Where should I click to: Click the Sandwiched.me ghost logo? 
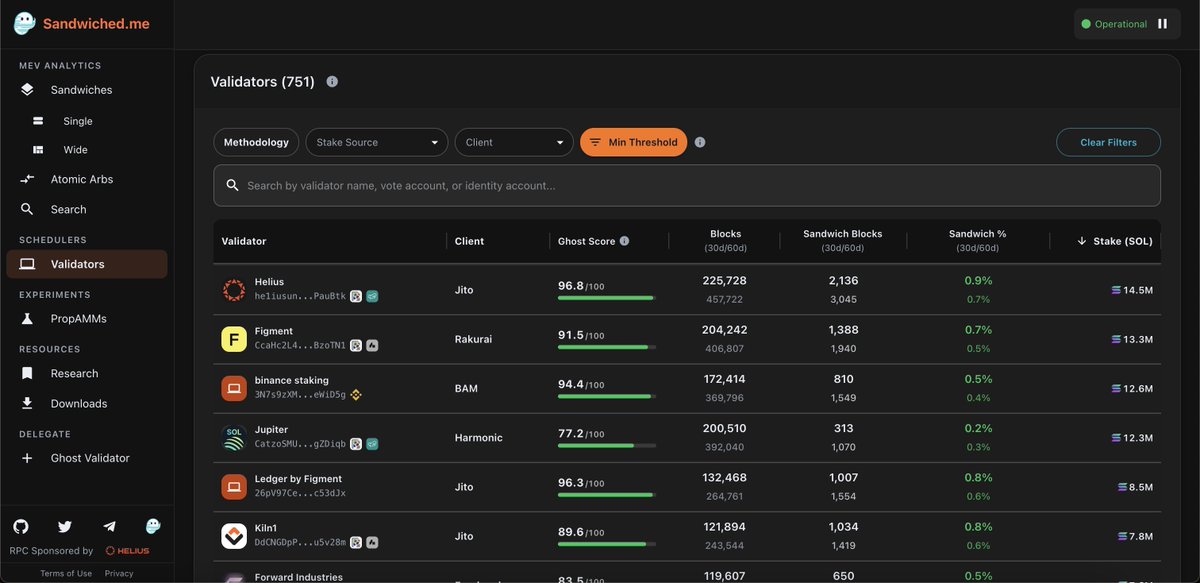pos(25,23)
